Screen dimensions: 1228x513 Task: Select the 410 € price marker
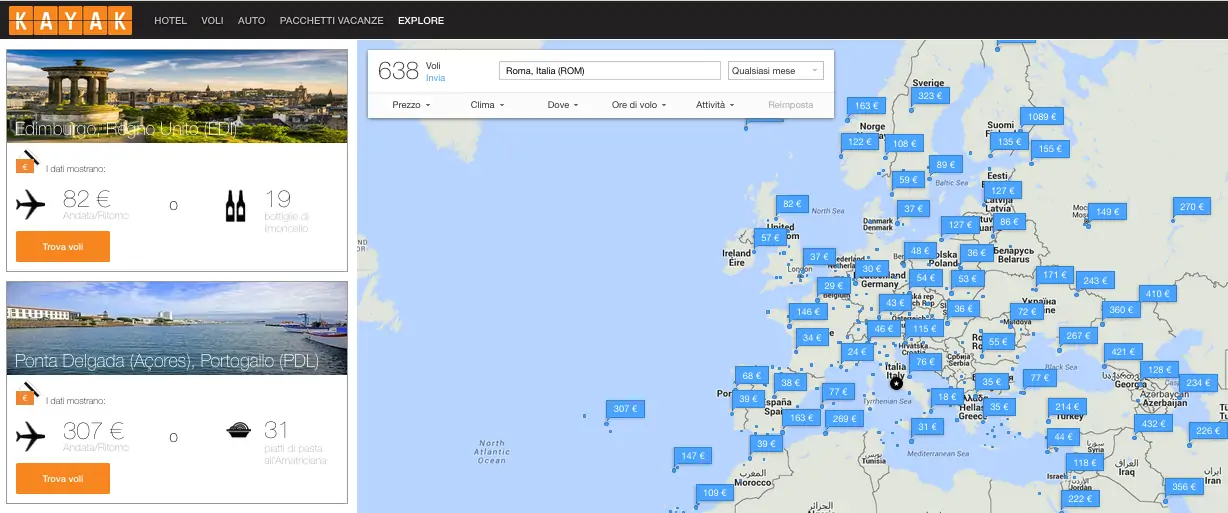(x=1158, y=294)
